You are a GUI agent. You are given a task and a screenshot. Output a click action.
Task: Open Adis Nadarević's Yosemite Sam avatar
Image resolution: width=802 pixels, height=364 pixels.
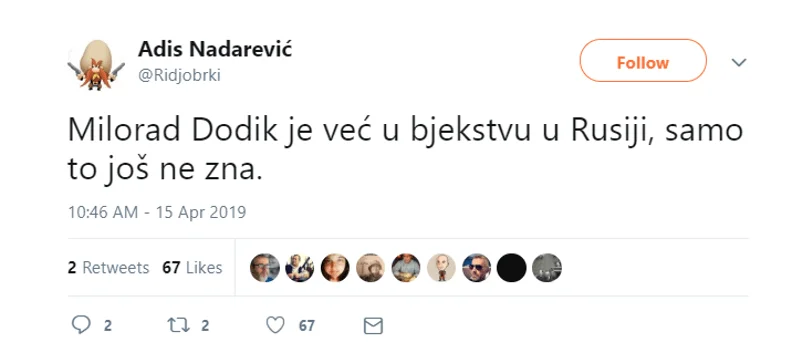(x=96, y=65)
